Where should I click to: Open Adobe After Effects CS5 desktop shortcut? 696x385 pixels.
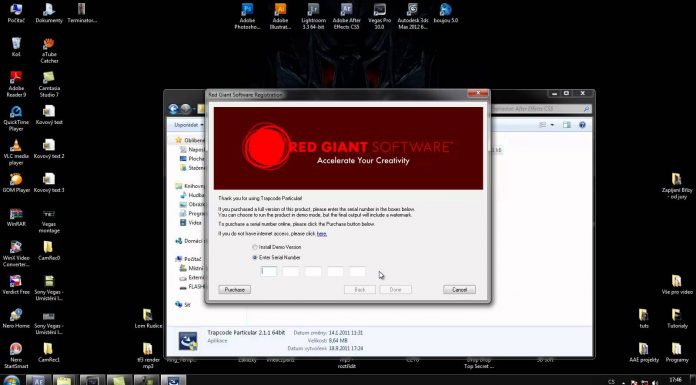coord(346,16)
